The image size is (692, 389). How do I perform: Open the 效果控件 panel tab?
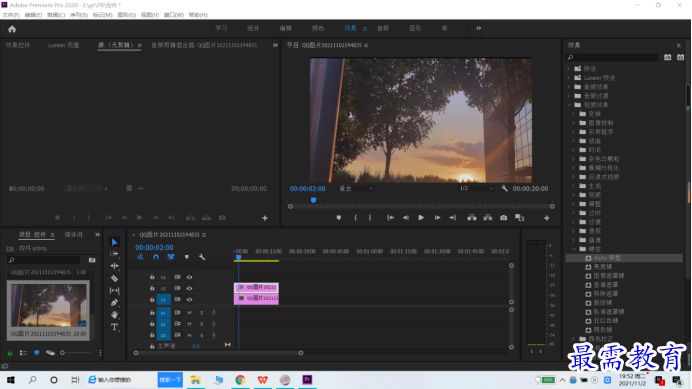pos(18,45)
